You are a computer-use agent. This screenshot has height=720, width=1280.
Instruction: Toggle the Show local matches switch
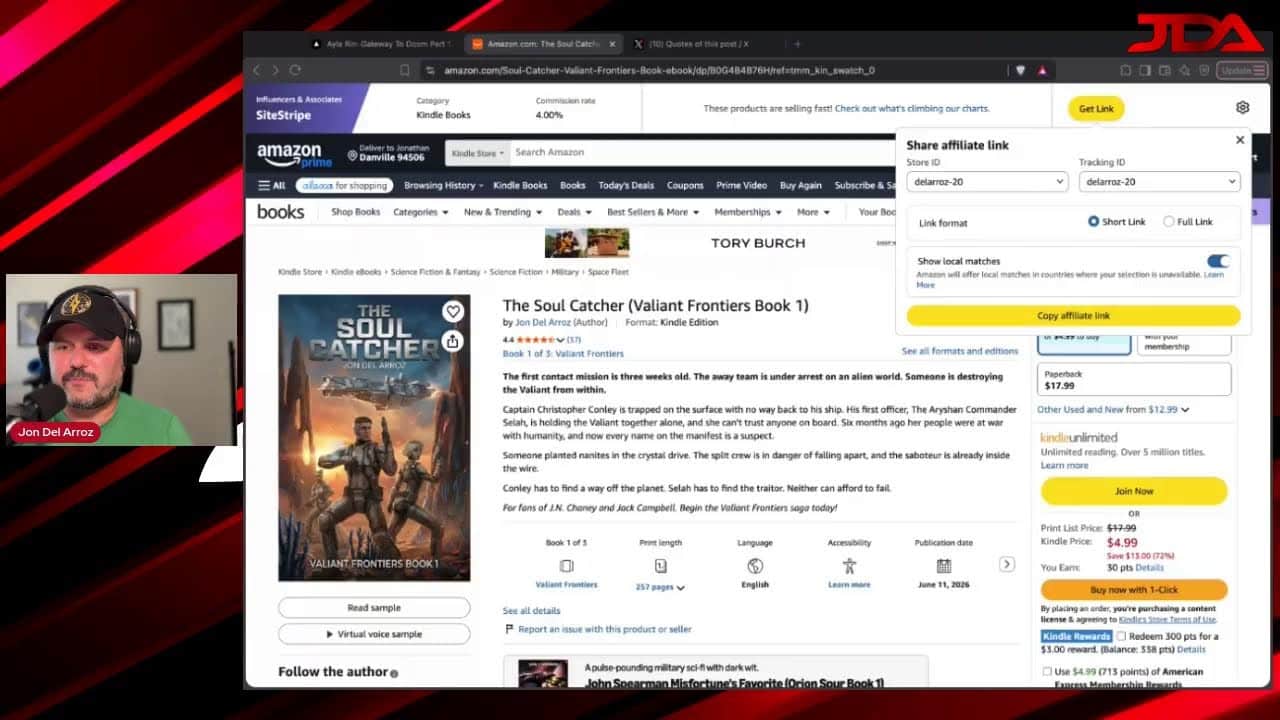click(x=1217, y=261)
